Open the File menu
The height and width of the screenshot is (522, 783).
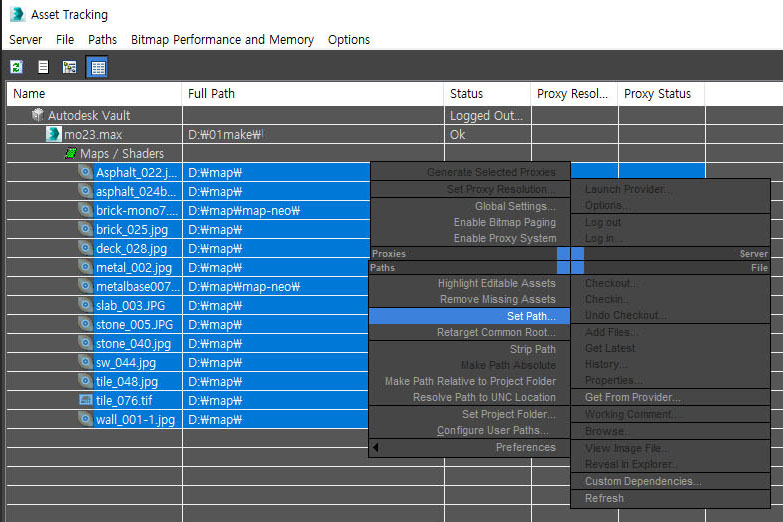coord(65,39)
